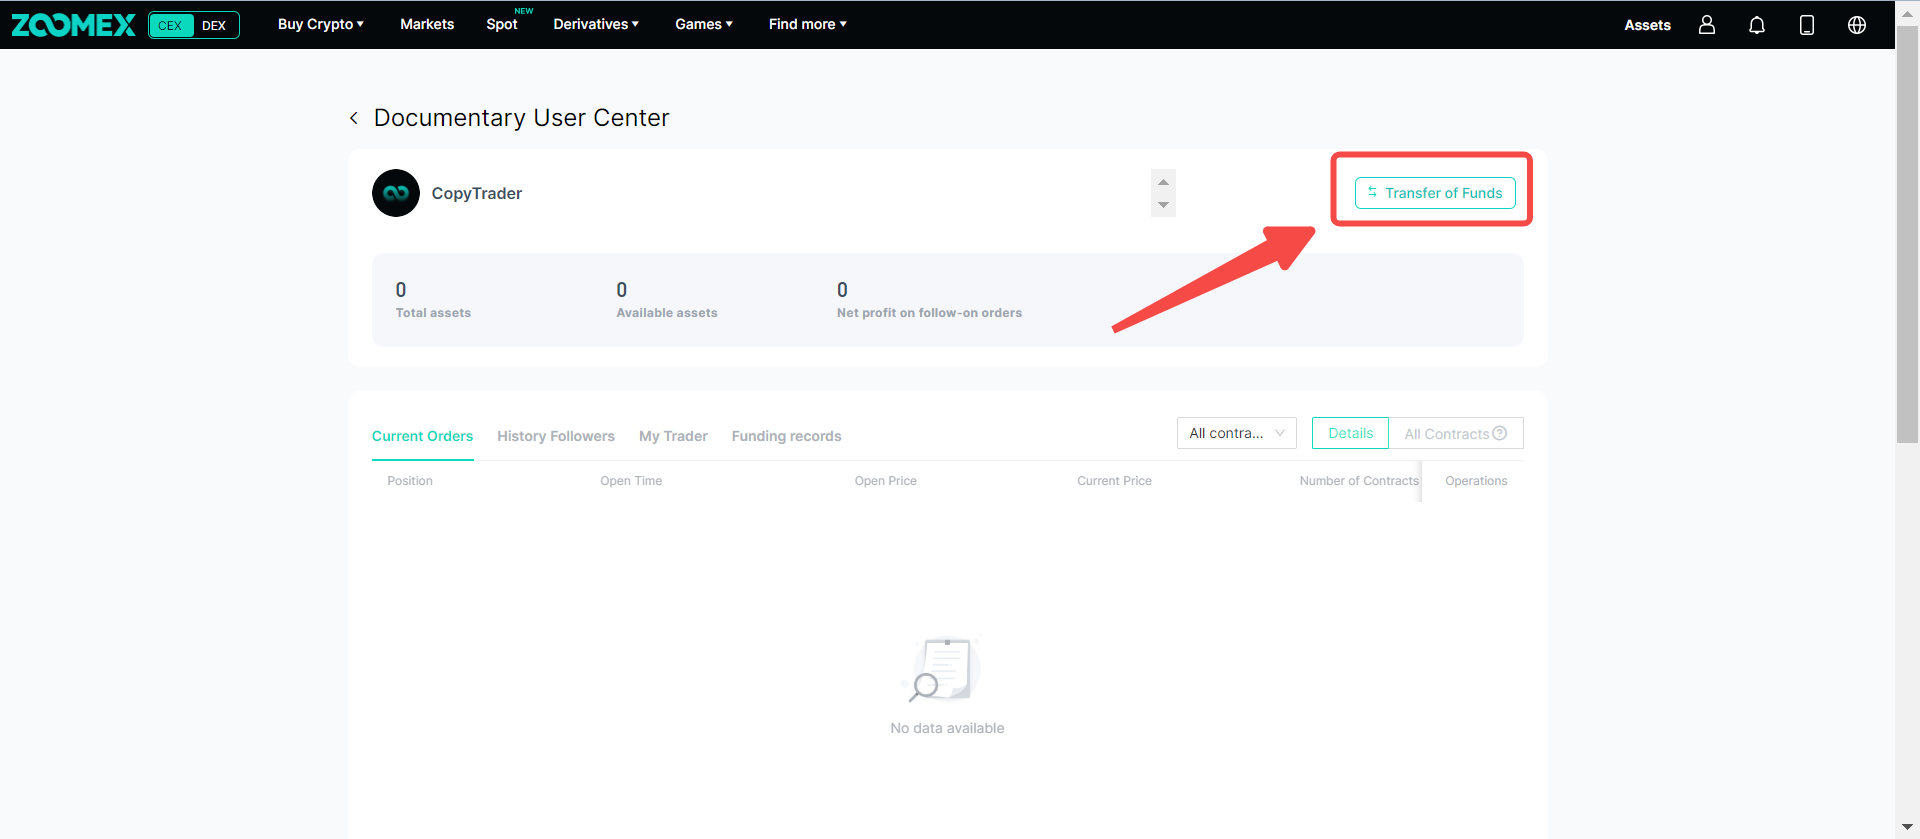The image size is (1920, 839).
Task: Click the All Contracts help icon
Action: [x=1499, y=433]
